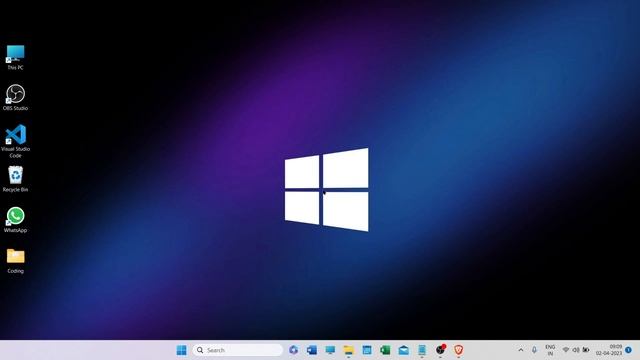Open the taskbar icon between File Explorer and Excel
Viewport: 640px width, 360px height.
(x=367, y=350)
